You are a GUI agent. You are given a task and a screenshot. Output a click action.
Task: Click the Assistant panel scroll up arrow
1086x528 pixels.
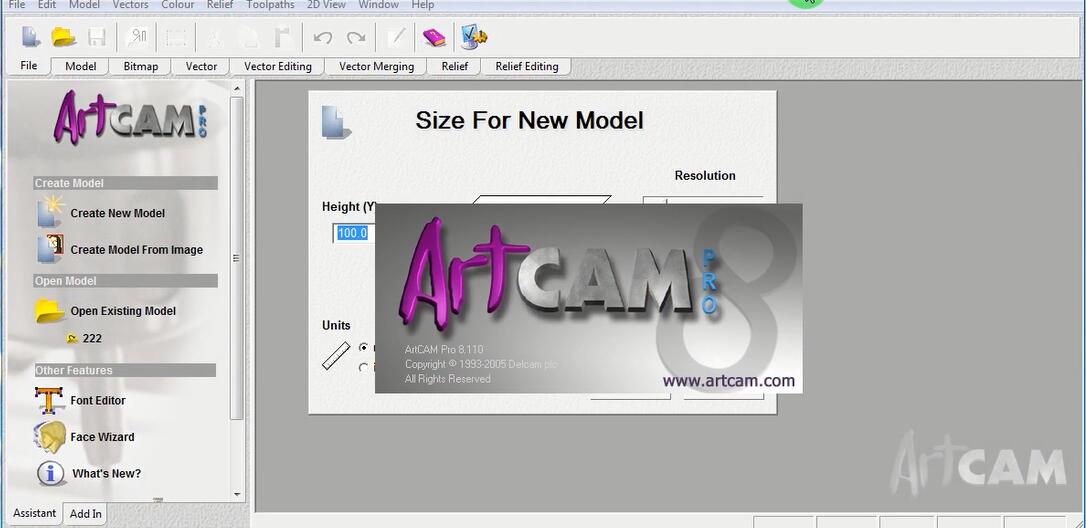(x=237, y=89)
